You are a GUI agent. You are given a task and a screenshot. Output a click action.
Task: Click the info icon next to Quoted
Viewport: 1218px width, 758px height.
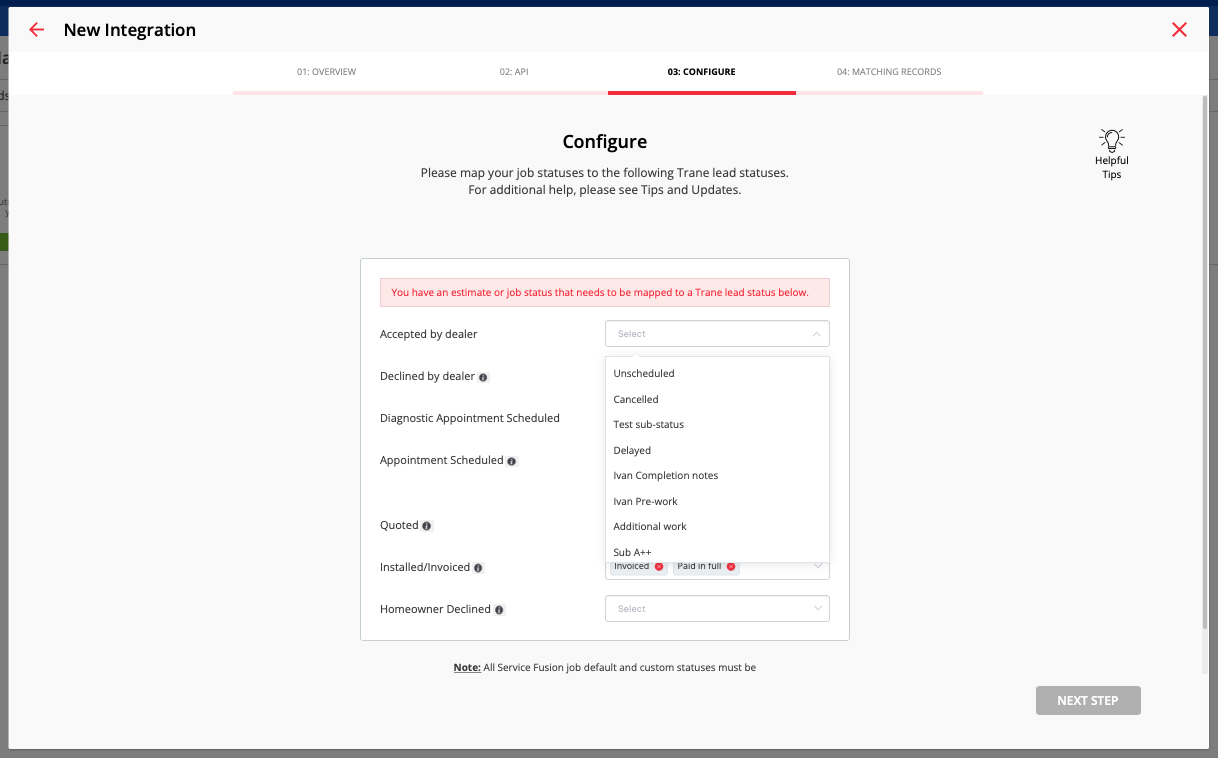(x=427, y=525)
